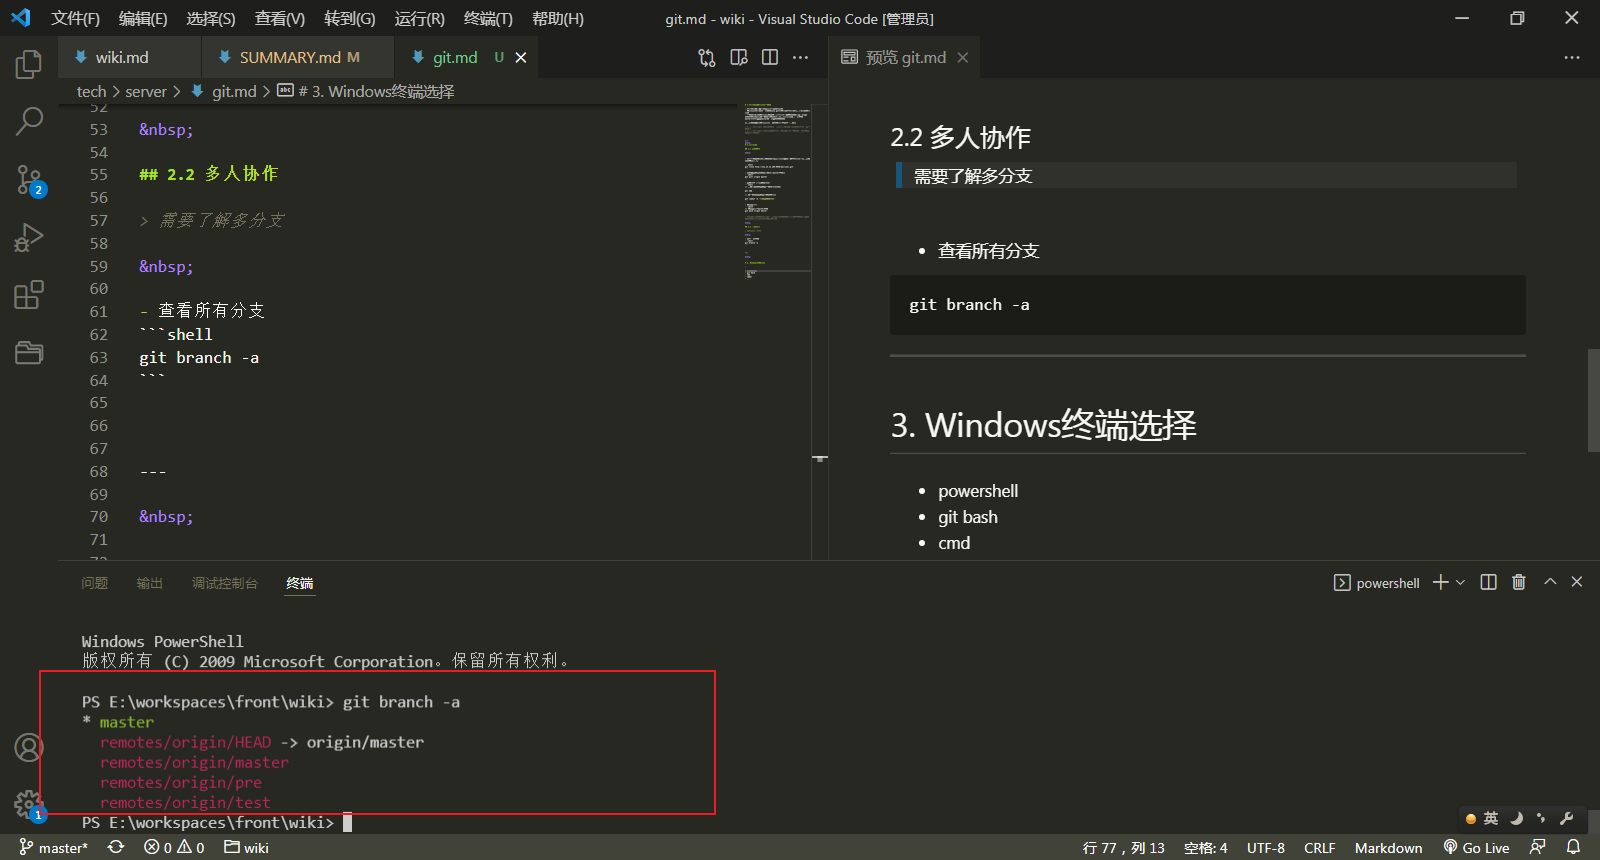
Task: Open the 编辑(E) menu
Action: (143, 19)
